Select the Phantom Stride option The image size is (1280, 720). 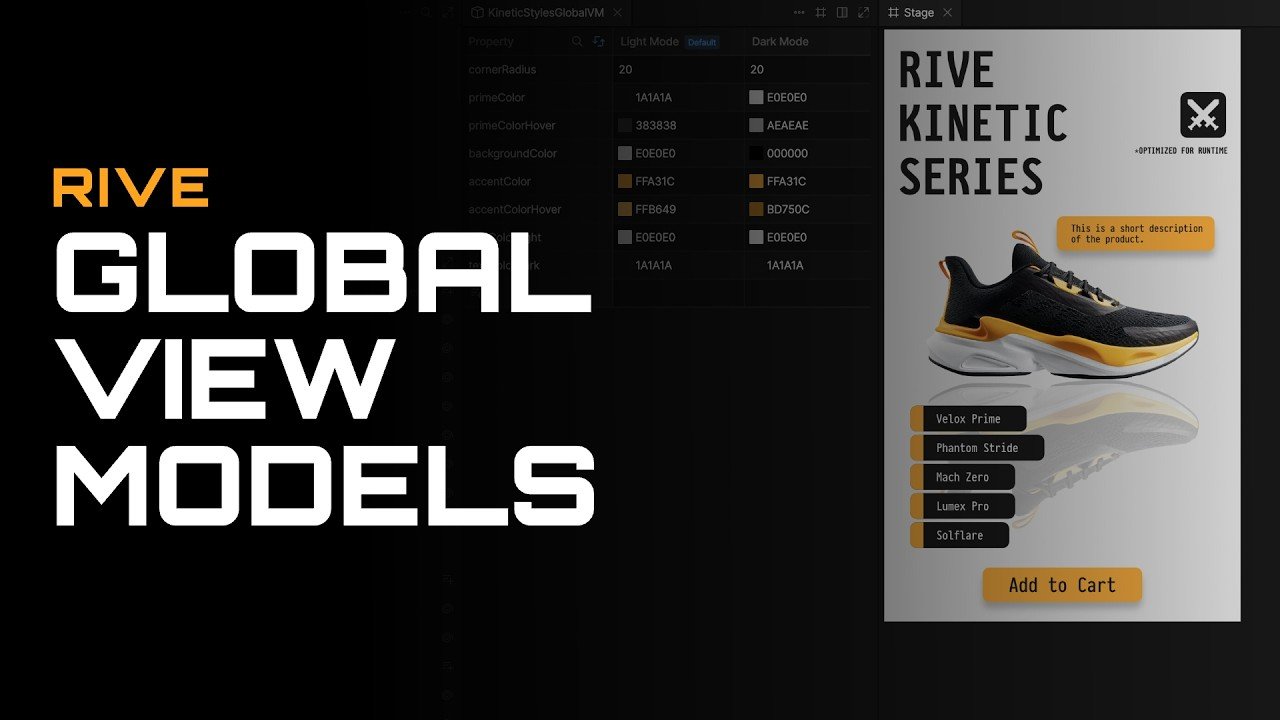(x=977, y=448)
